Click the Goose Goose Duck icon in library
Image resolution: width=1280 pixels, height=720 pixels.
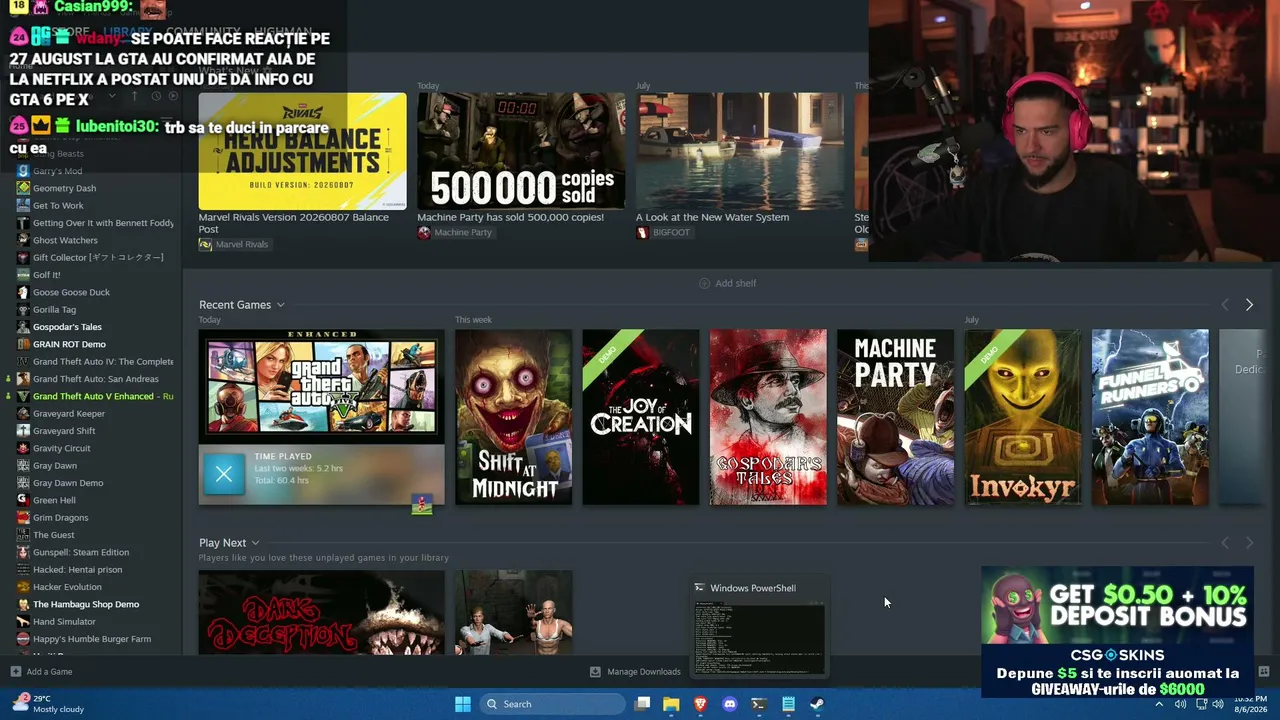click(23, 292)
